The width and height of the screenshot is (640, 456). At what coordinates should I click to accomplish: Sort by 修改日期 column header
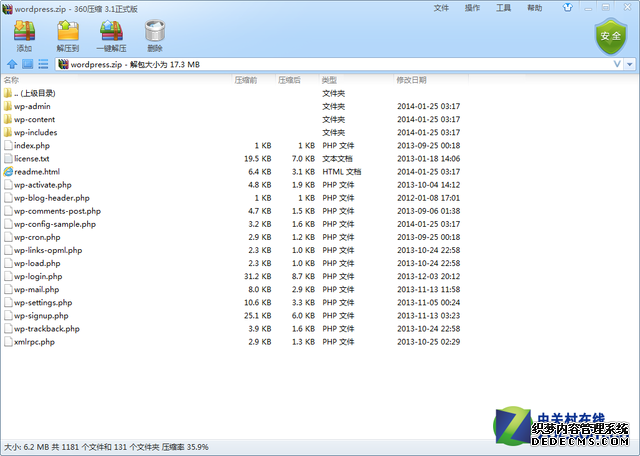(411, 80)
